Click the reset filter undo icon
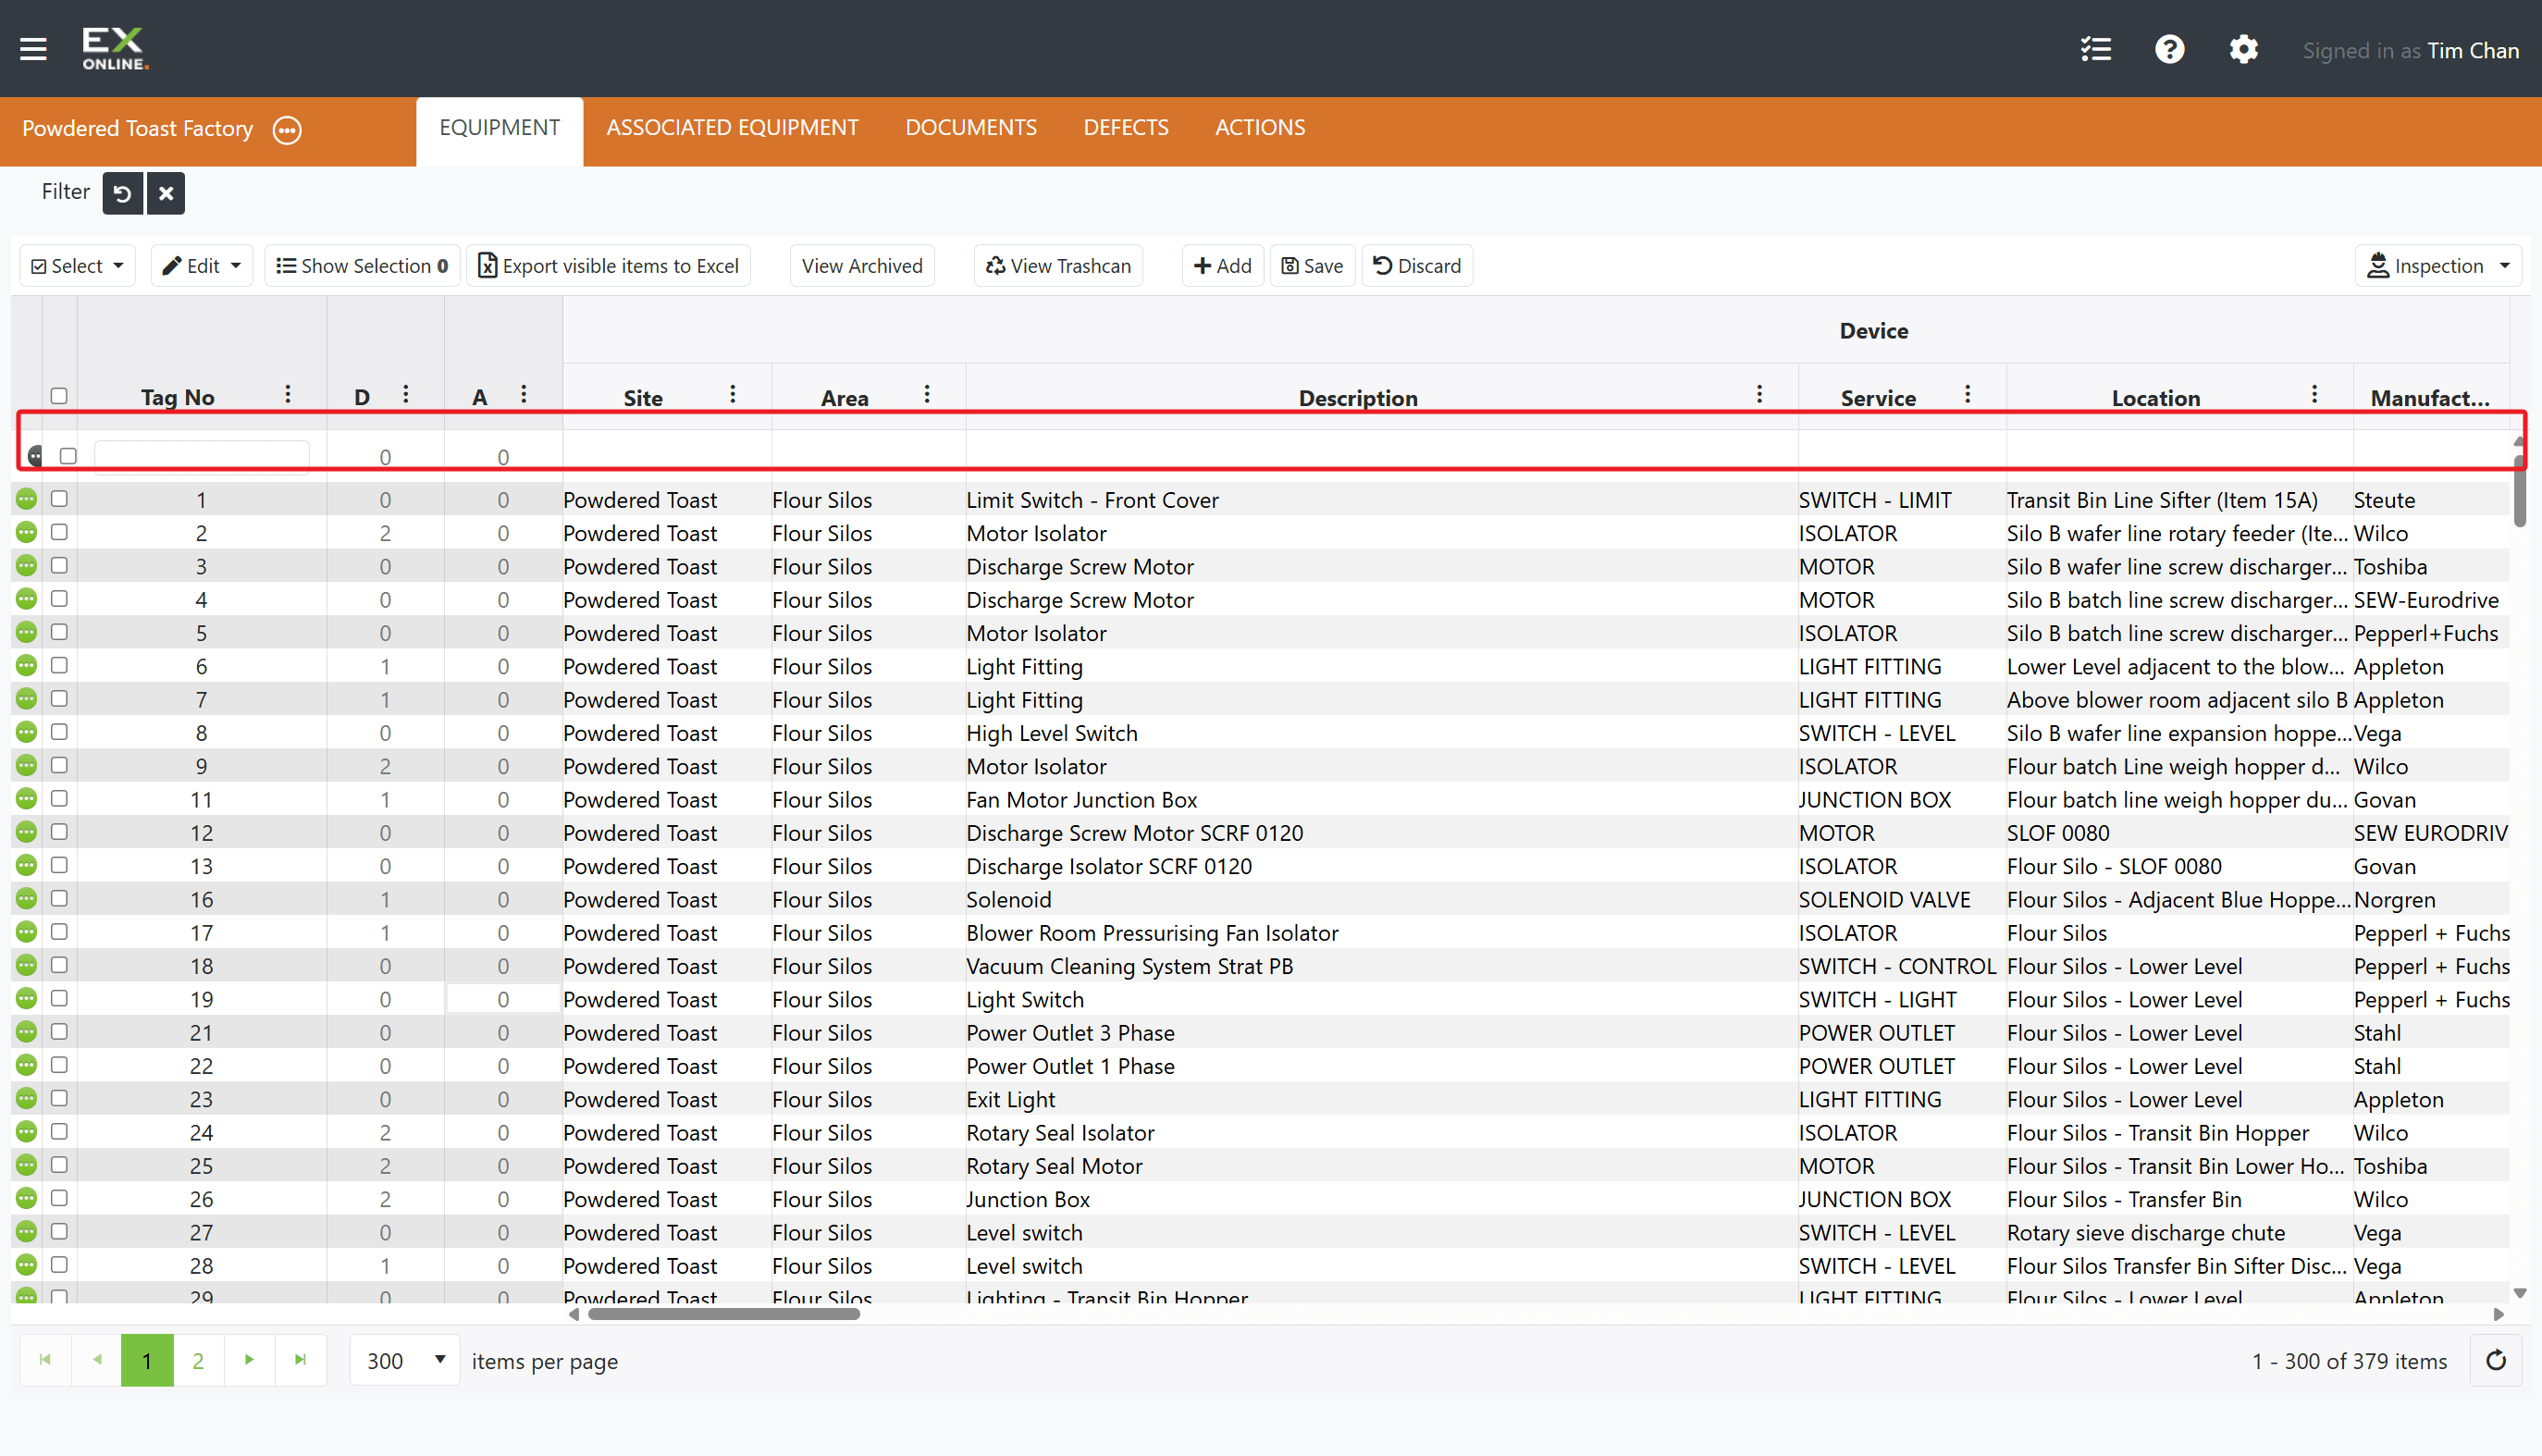Image resolution: width=2542 pixels, height=1456 pixels. click(x=123, y=193)
